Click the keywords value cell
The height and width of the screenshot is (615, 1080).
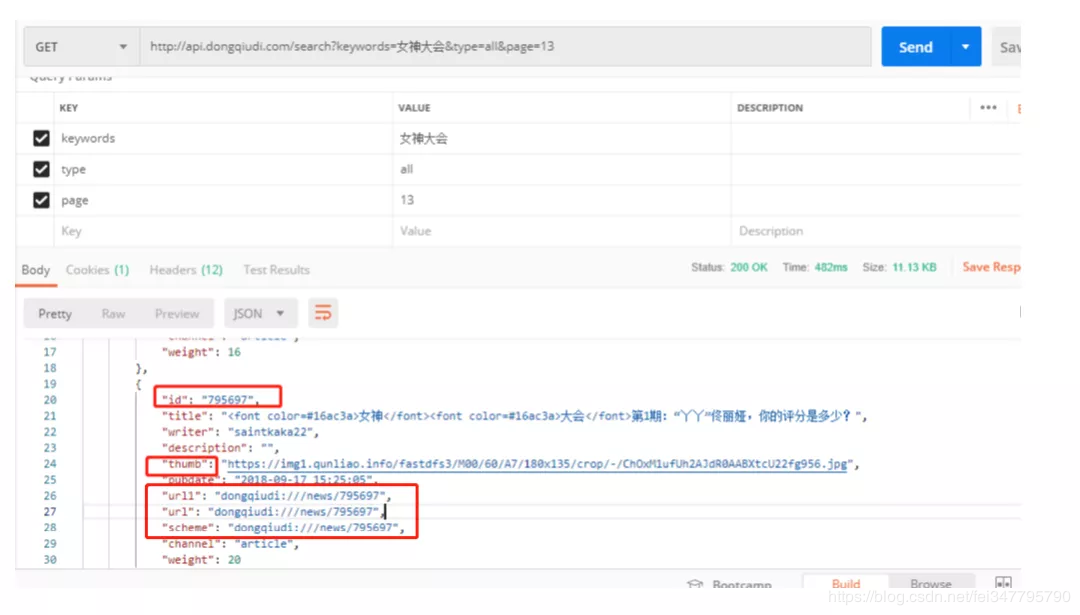pos(562,138)
